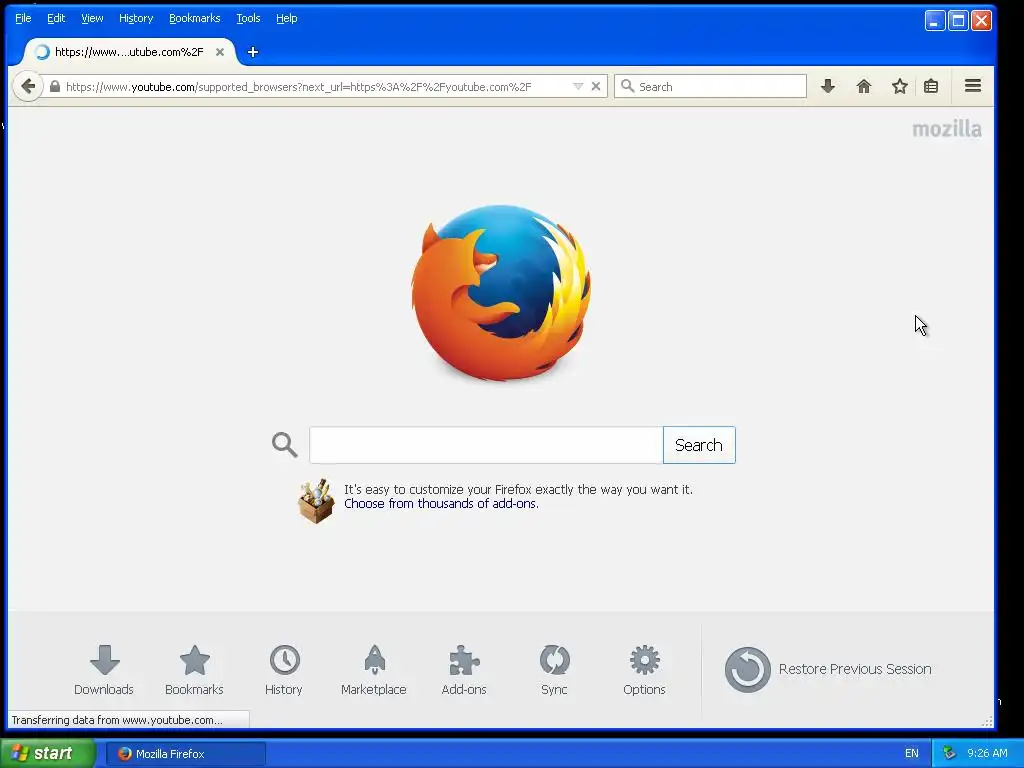Minimize the Firefox window
This screenshot has height=768, width=1024.
935,21
